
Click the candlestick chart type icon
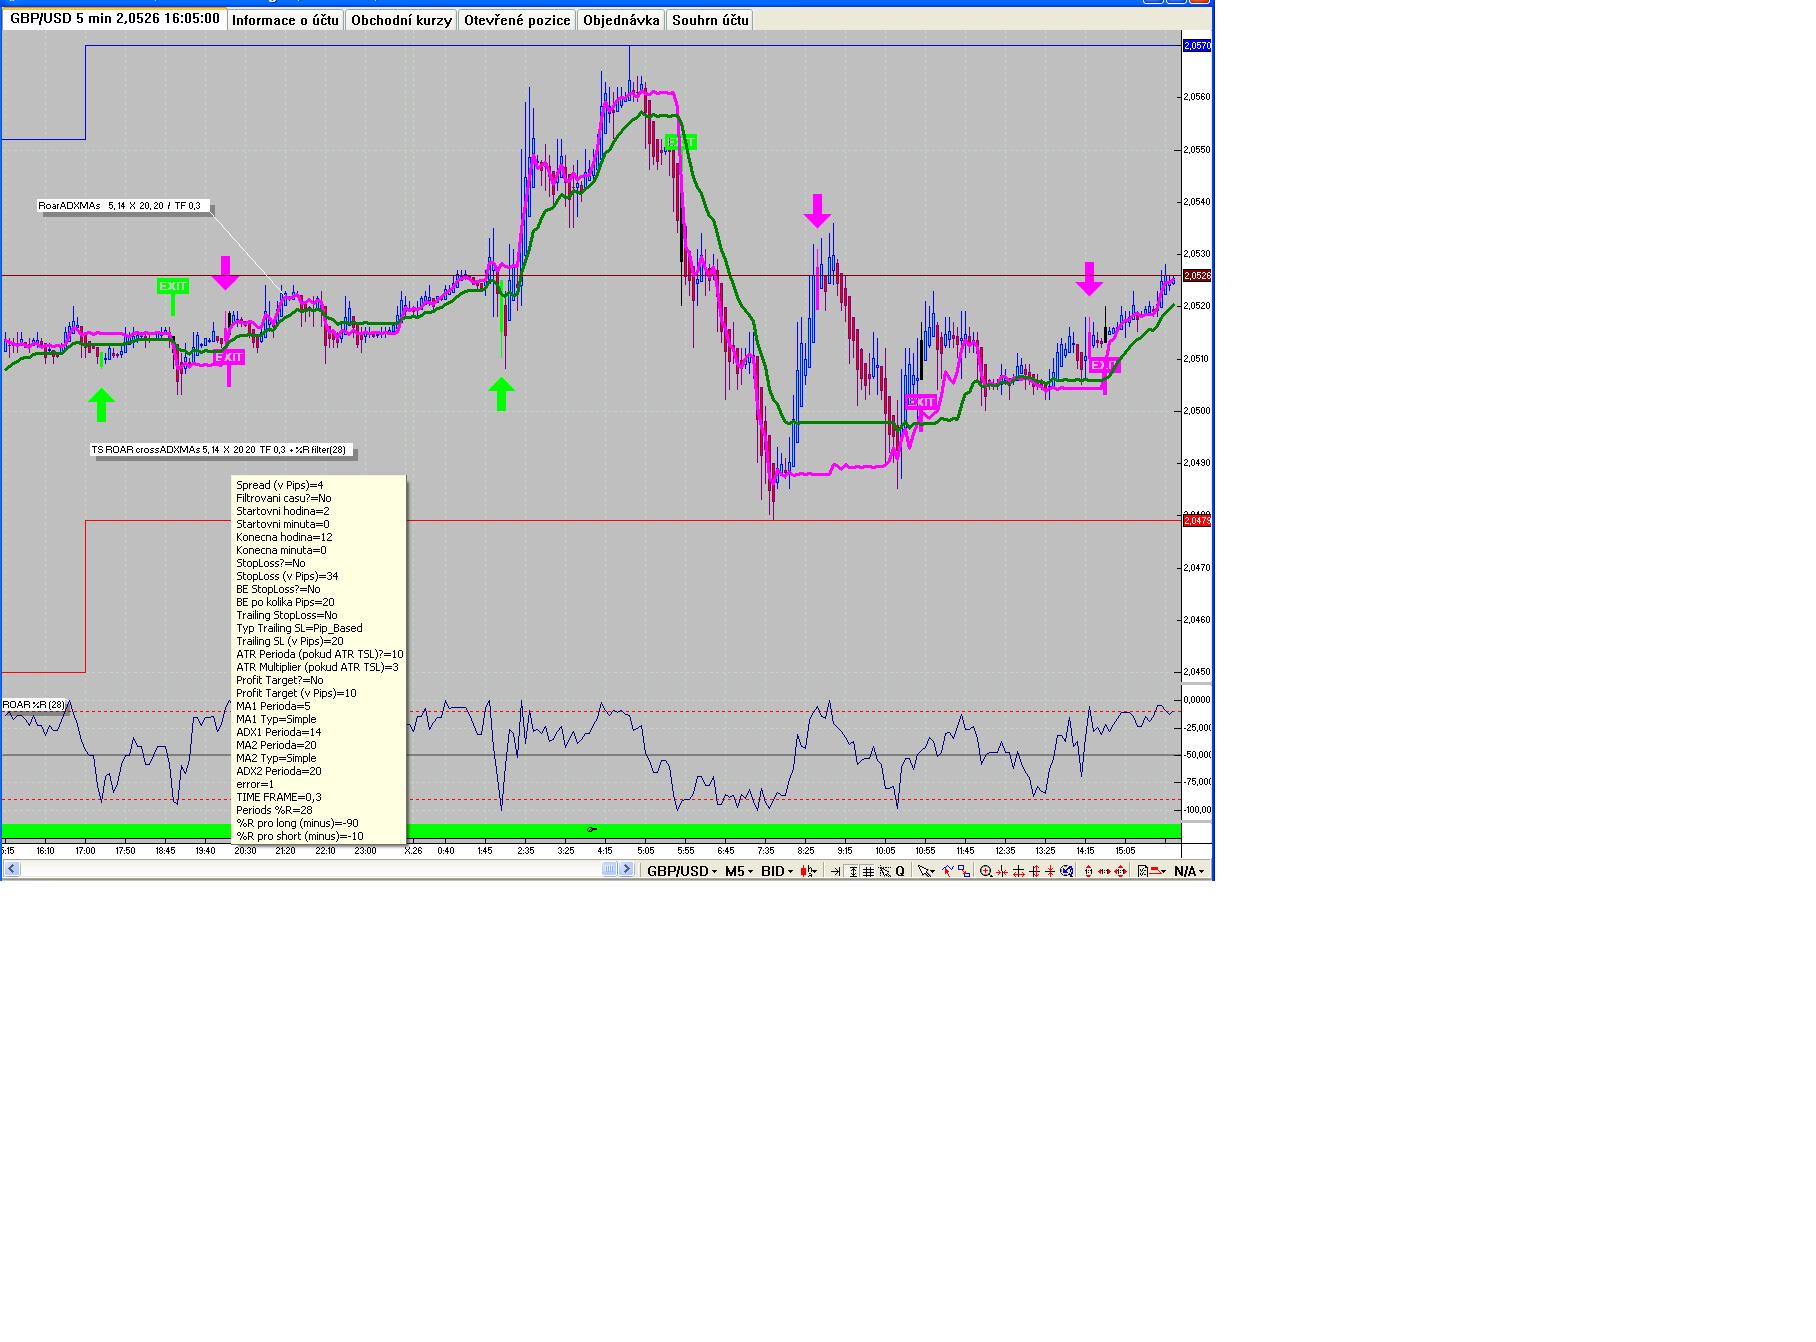point(806,871)
